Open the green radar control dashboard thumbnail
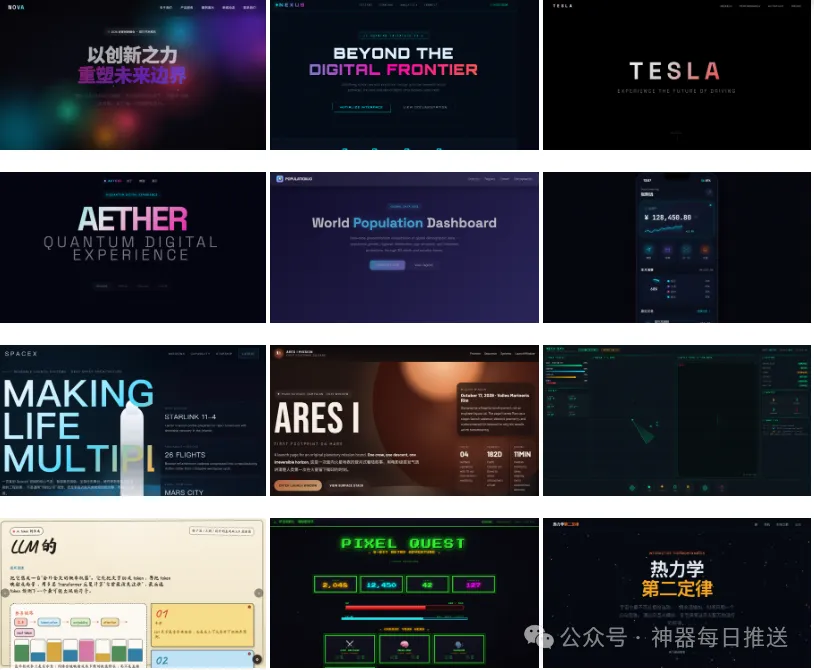 677,420
